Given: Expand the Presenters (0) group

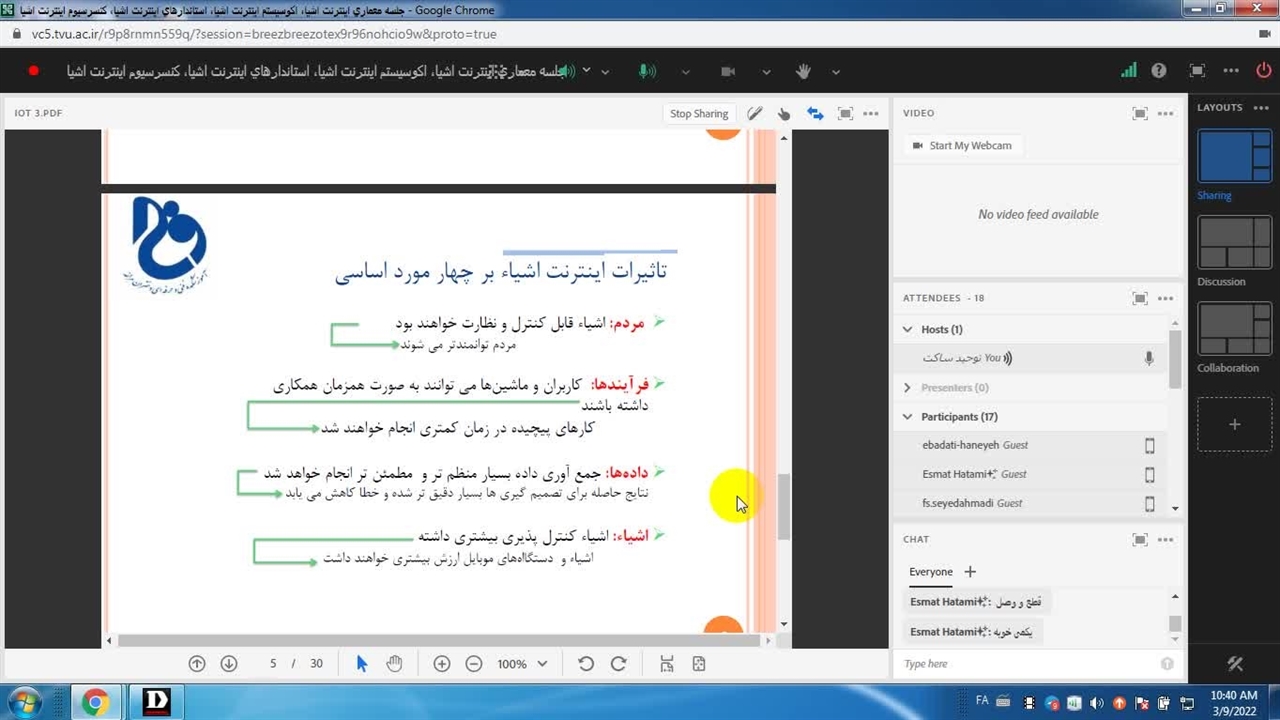Looking at the screenshot, I should coord(908,388).
